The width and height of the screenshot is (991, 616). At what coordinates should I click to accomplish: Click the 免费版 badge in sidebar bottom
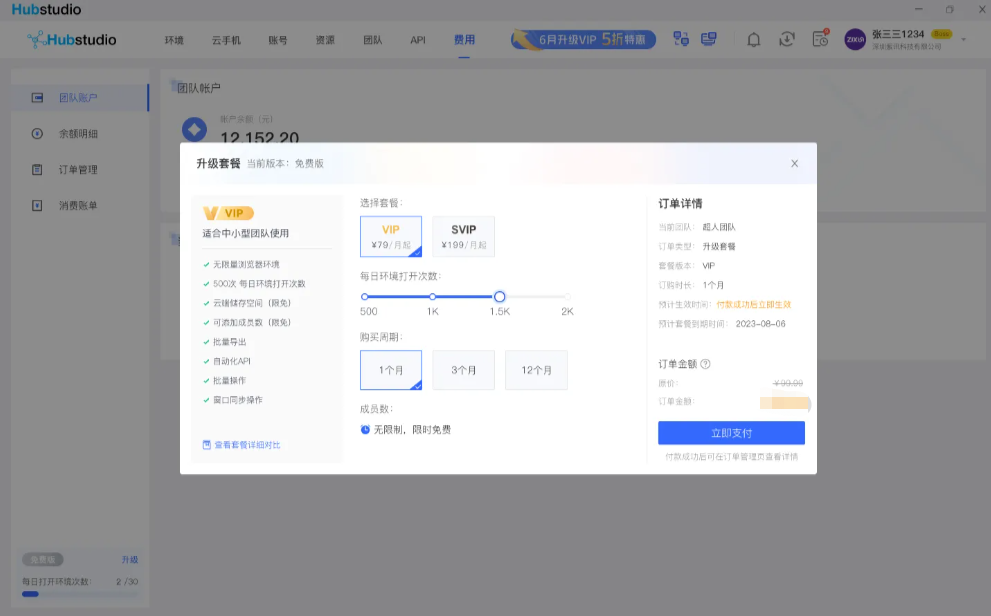pos(43,560)
